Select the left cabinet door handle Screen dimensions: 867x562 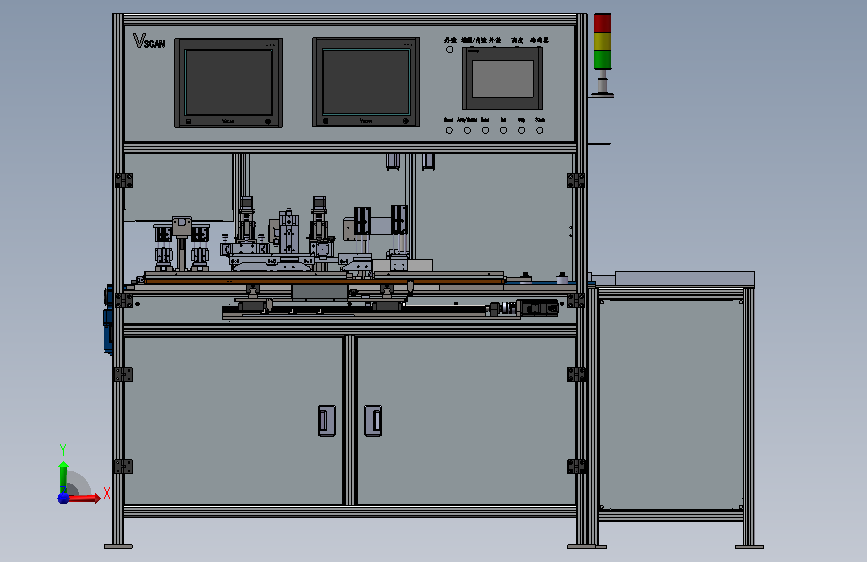[326, 420]
